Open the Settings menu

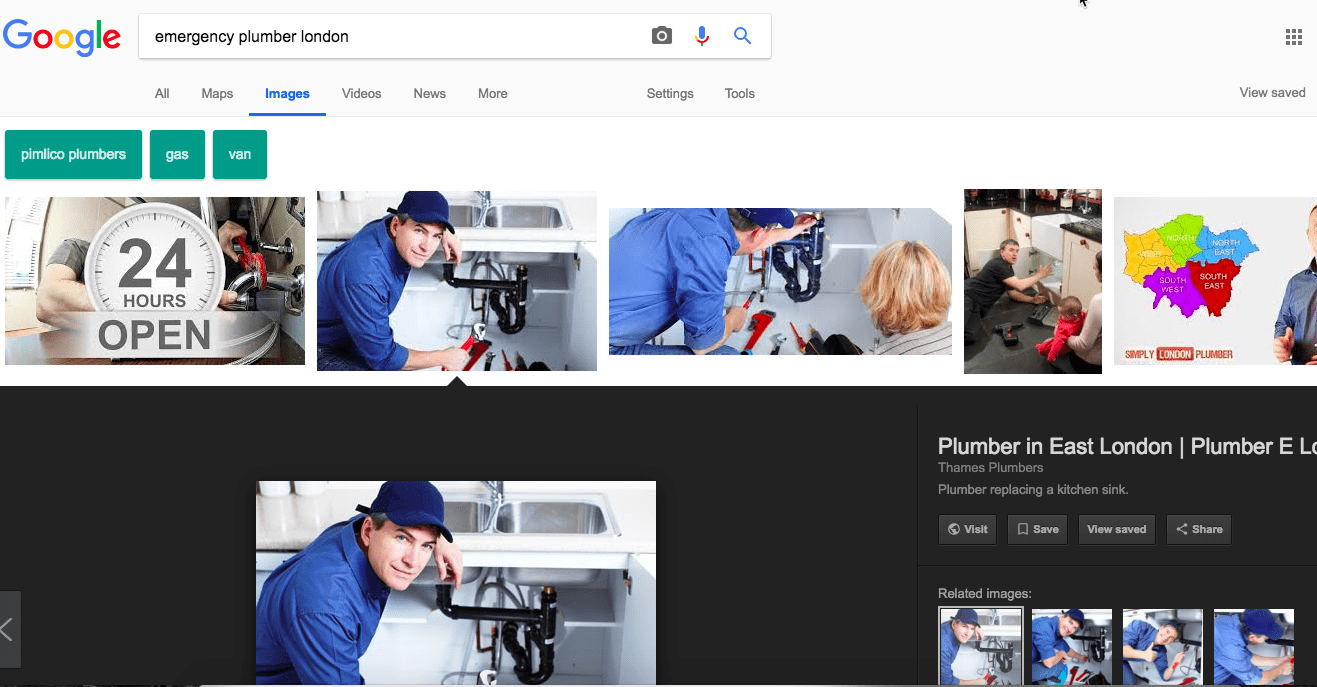click(x=669, y=93)
